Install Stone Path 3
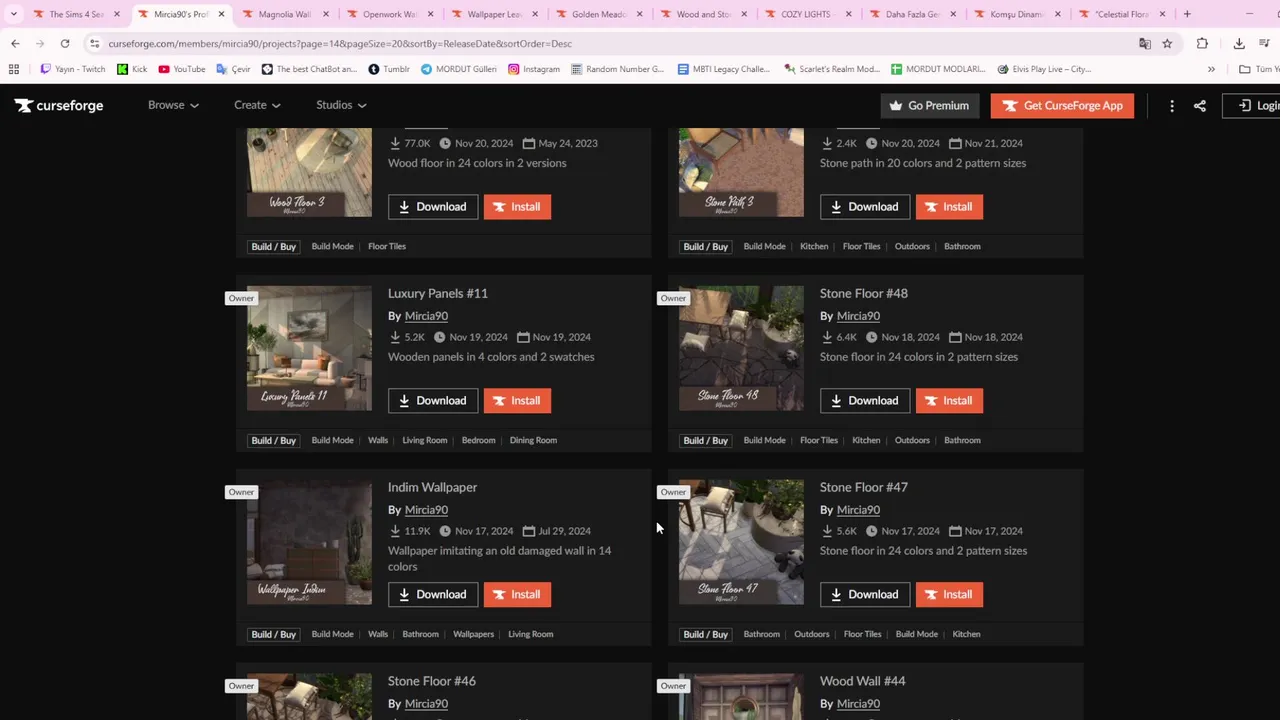1280x720 pixels. click(949, 207)
